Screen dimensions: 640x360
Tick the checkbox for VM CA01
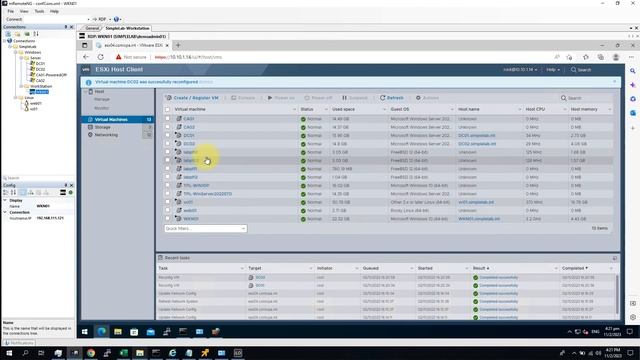coord(167,118)
